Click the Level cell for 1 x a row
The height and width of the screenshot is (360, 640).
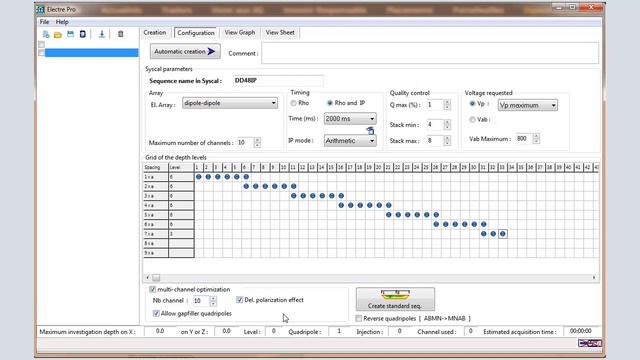181,177
